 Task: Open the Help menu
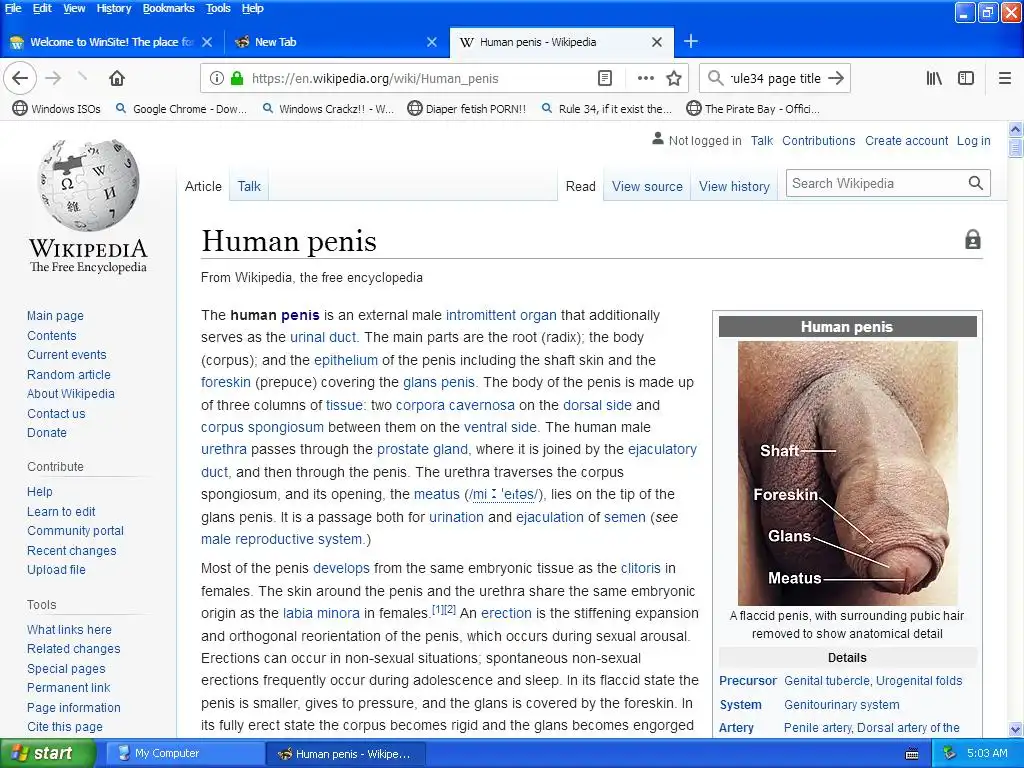(252, 8)
